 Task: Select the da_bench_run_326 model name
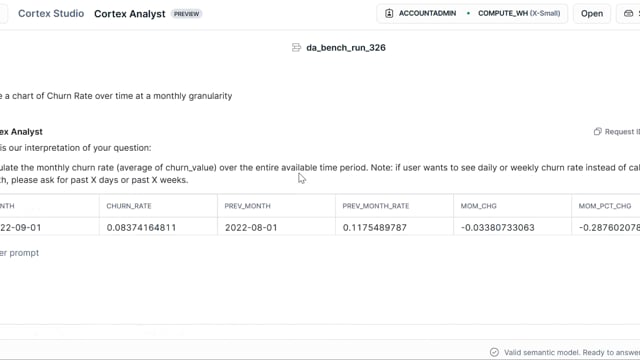tap(346, 48)
